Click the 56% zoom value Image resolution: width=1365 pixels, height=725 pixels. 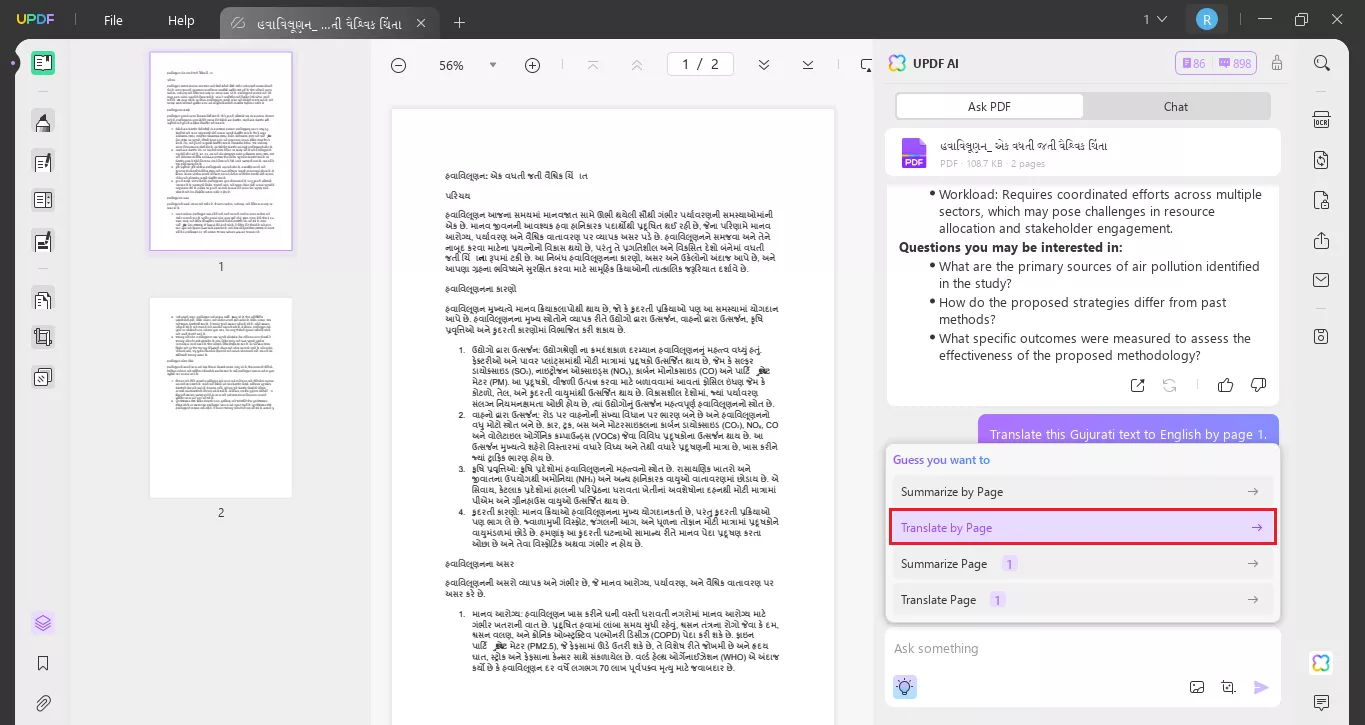(x=451, y=65)
